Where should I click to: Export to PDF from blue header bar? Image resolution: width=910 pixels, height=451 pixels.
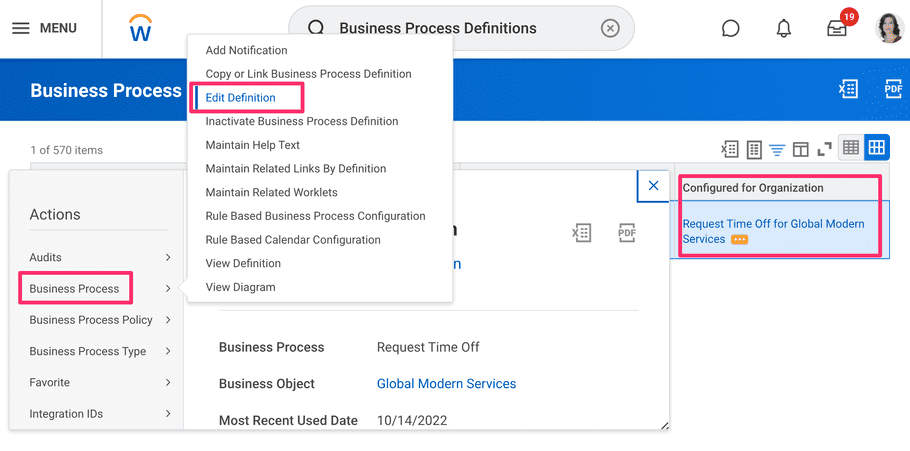point(893,89)
